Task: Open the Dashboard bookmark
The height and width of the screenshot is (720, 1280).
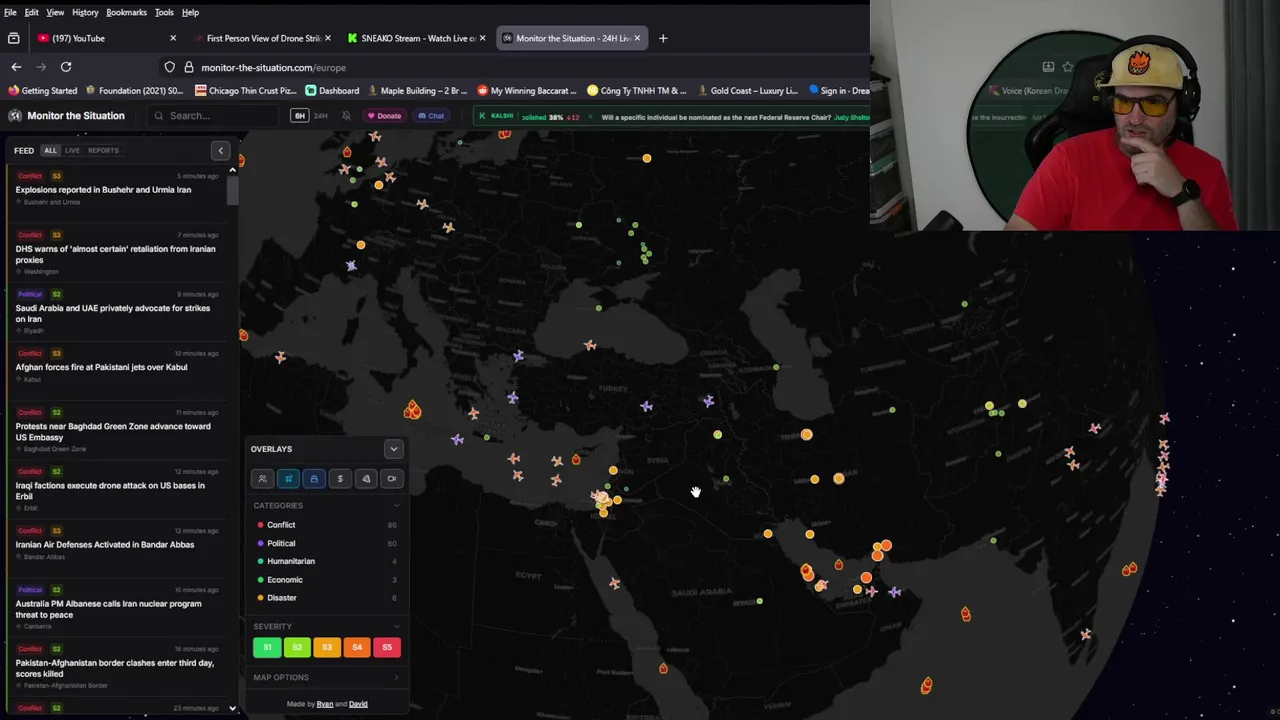Action: (x=332, y=90)
